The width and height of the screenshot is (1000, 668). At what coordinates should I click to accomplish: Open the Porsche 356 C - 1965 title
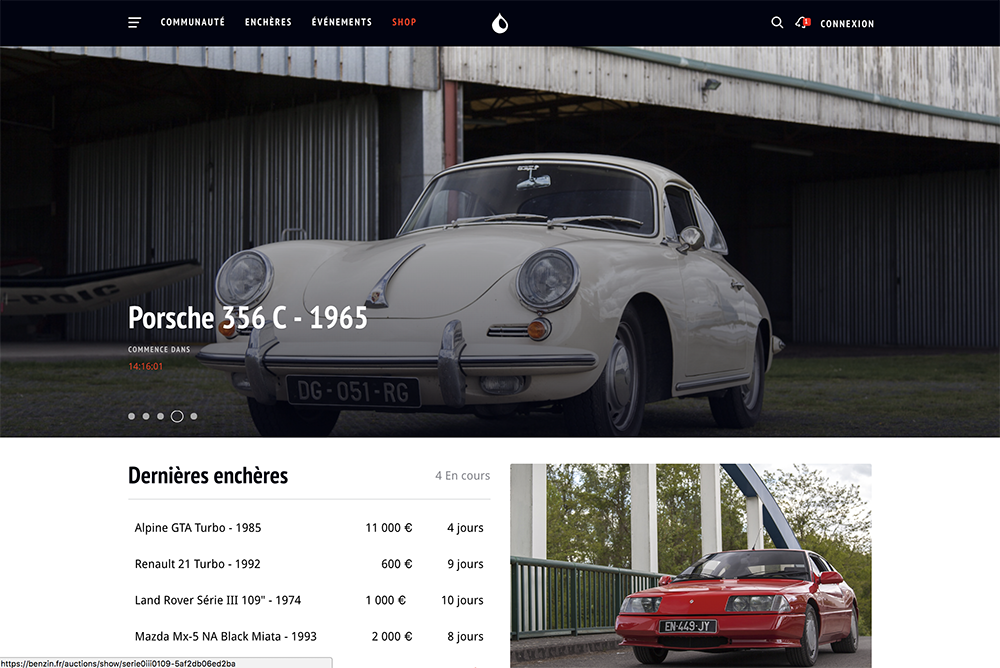[x=247, y=318]
